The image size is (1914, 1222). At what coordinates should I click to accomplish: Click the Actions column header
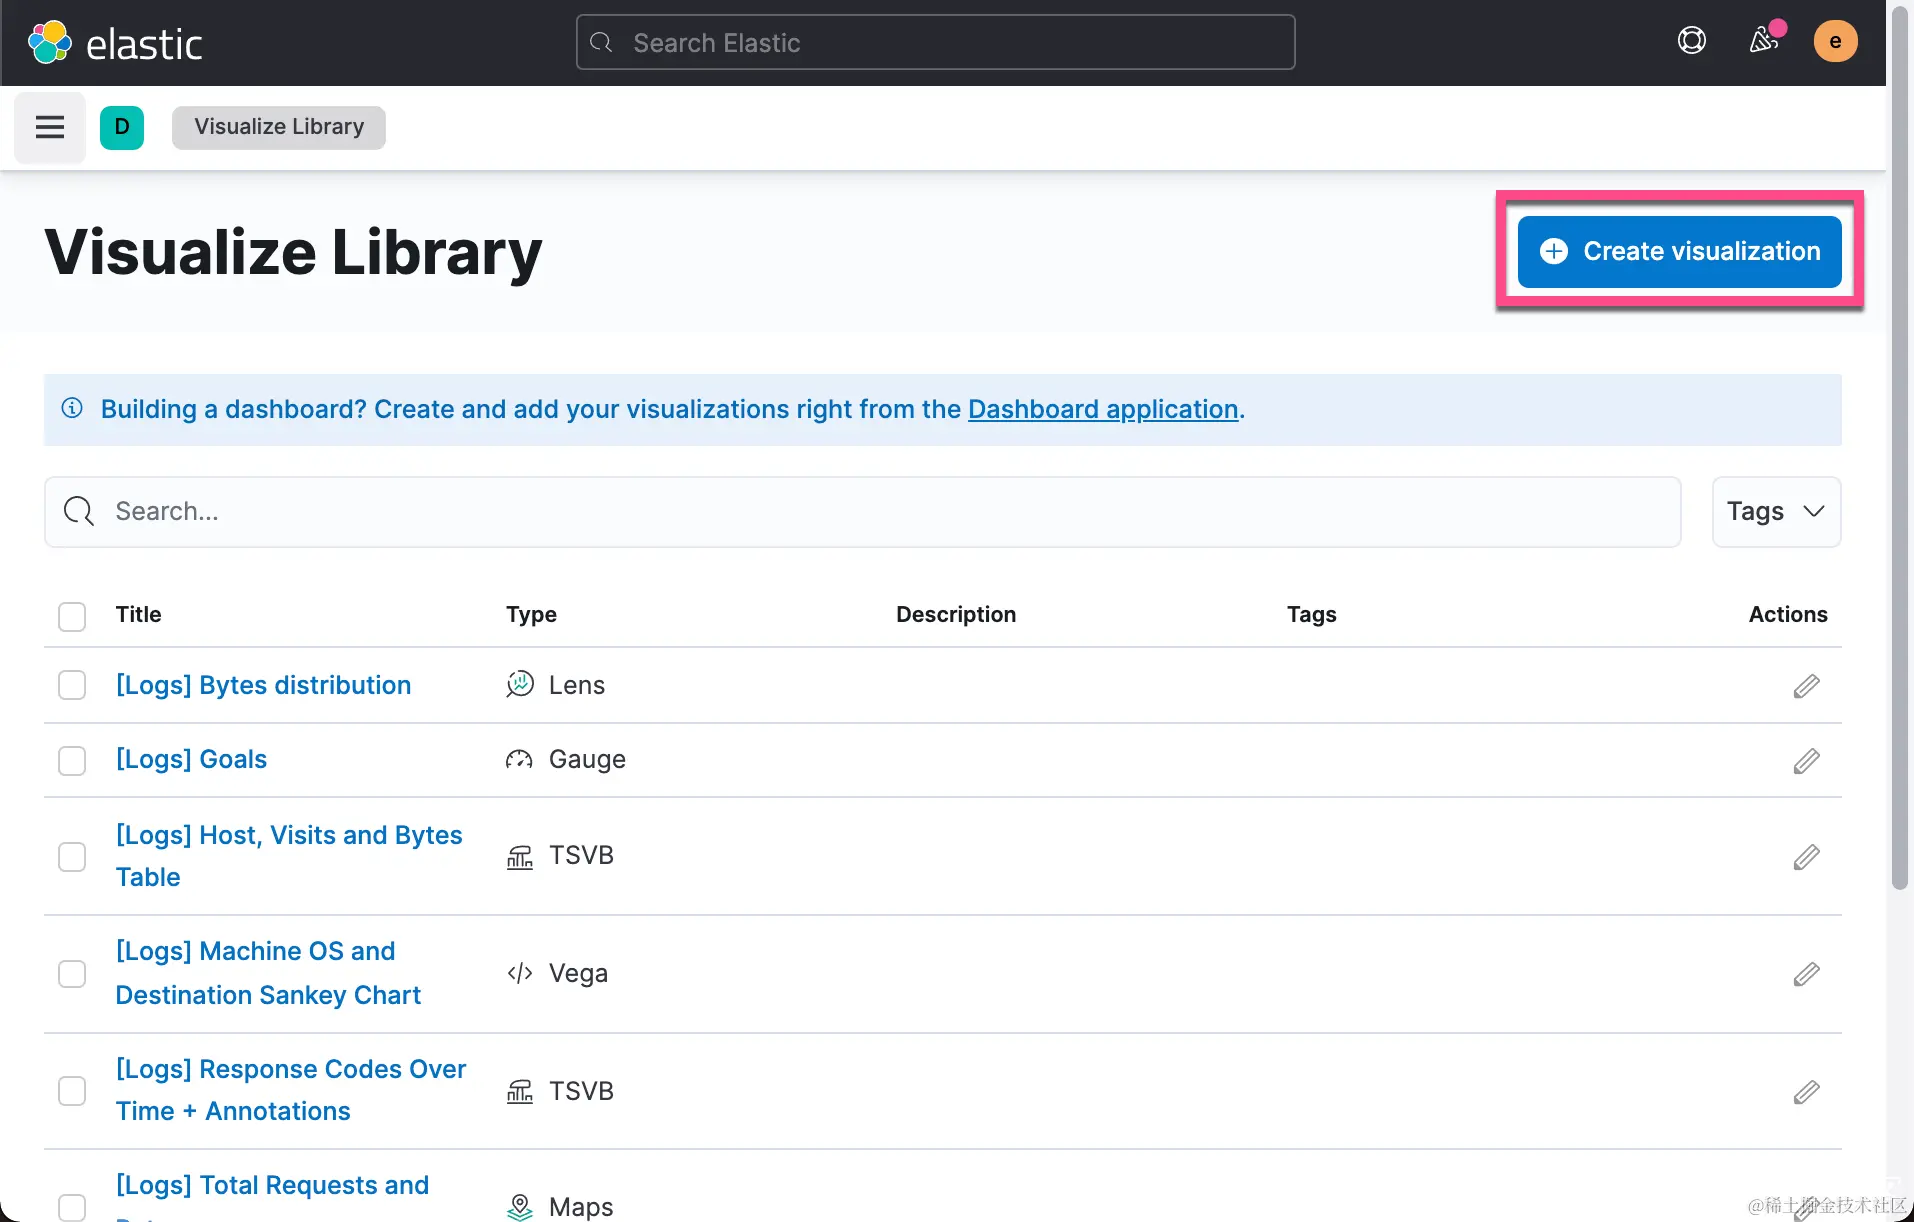[1788, 614]
